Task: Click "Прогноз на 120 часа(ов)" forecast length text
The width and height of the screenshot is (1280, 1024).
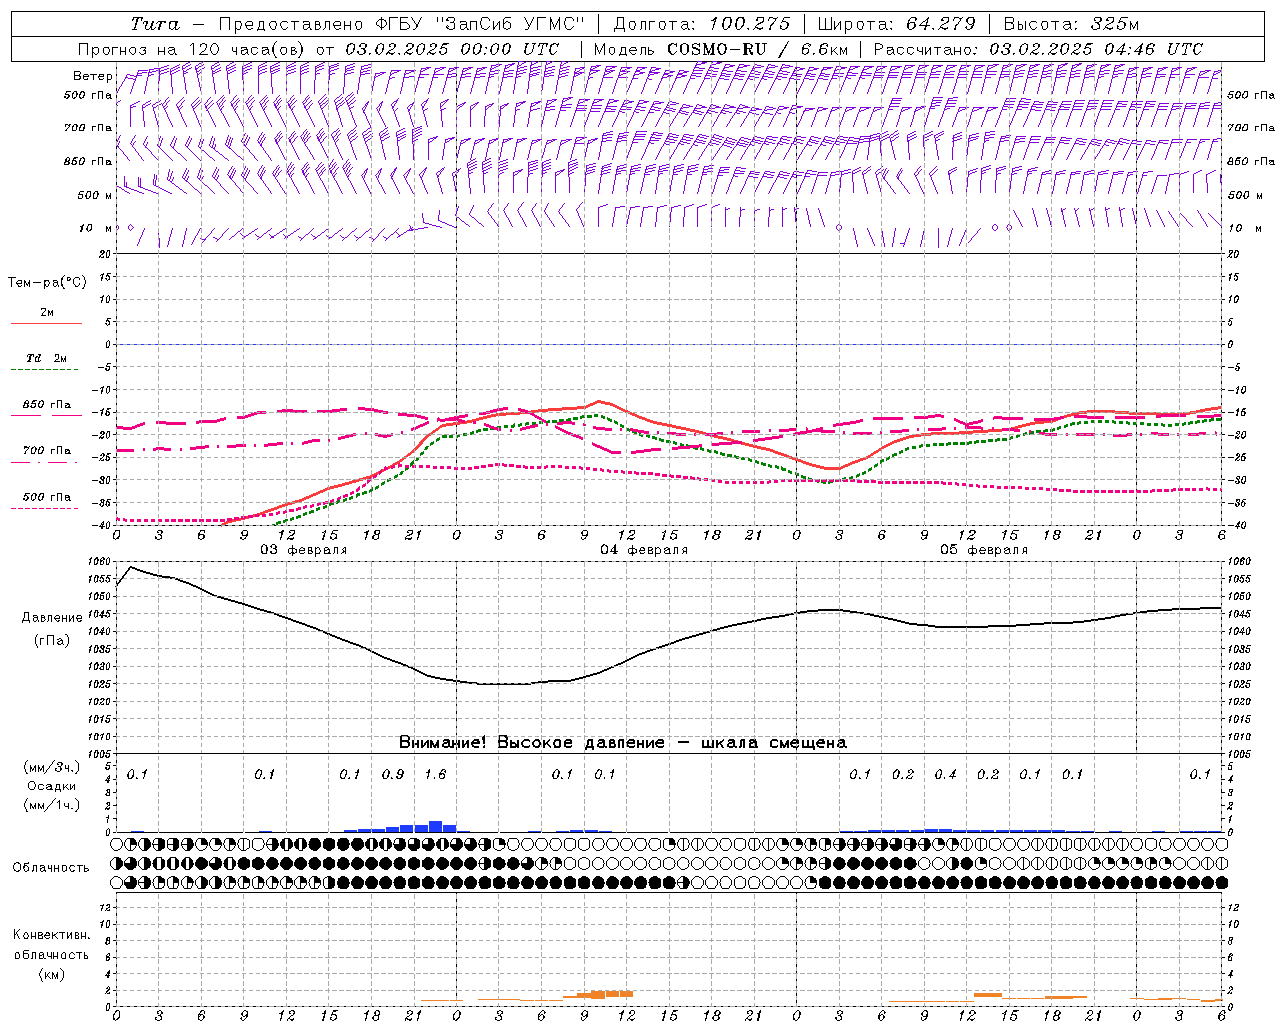Action: click(192, 49)
